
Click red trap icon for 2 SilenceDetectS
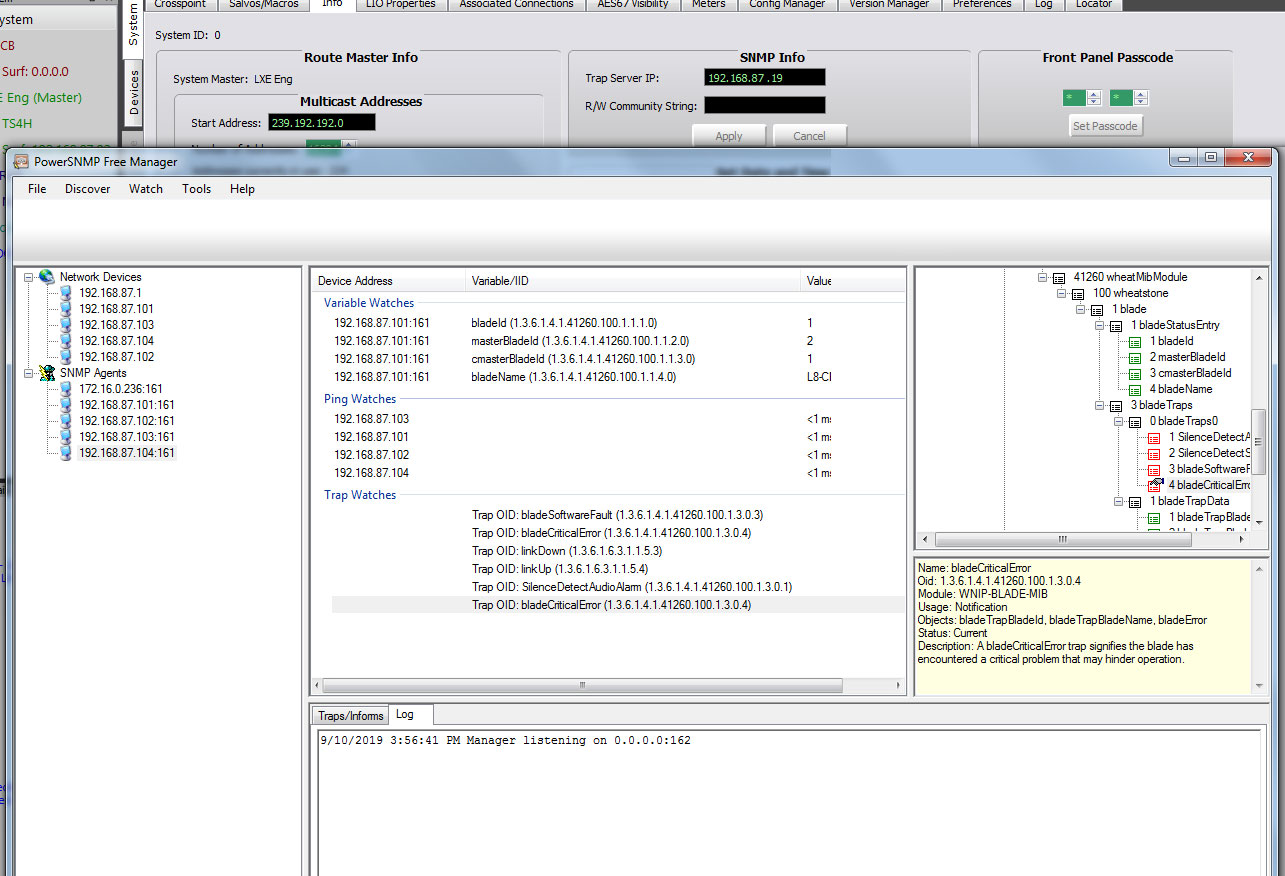[x=1154, y=453]
